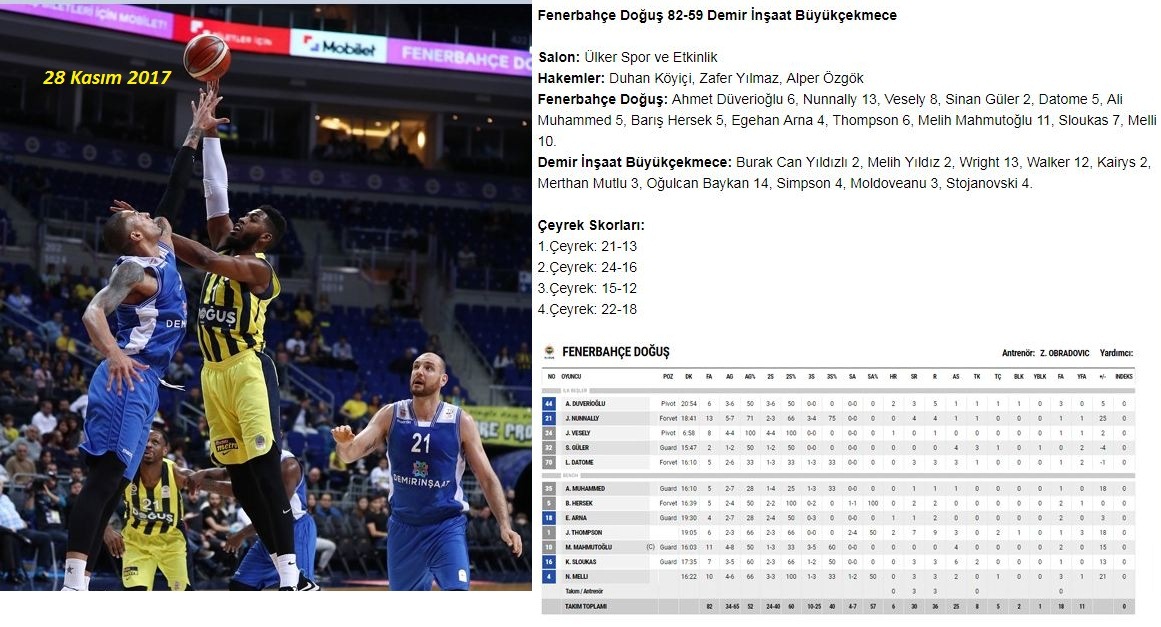Image resolution: width=1161 pixels, height=627 pixels.
Task: Click player row 'L. DATOME'
Action: click(x=838, y=463)
